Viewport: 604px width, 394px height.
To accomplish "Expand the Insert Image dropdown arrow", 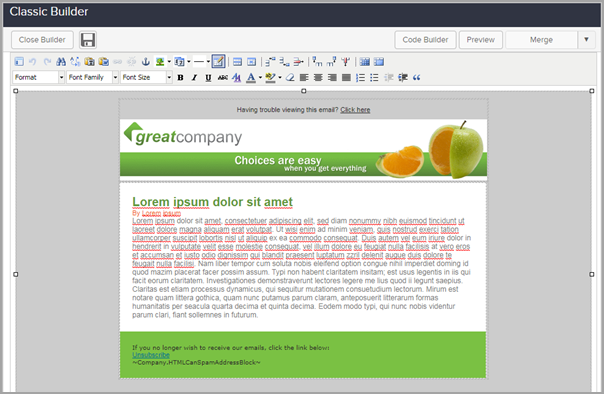I will tap(169, 62).
